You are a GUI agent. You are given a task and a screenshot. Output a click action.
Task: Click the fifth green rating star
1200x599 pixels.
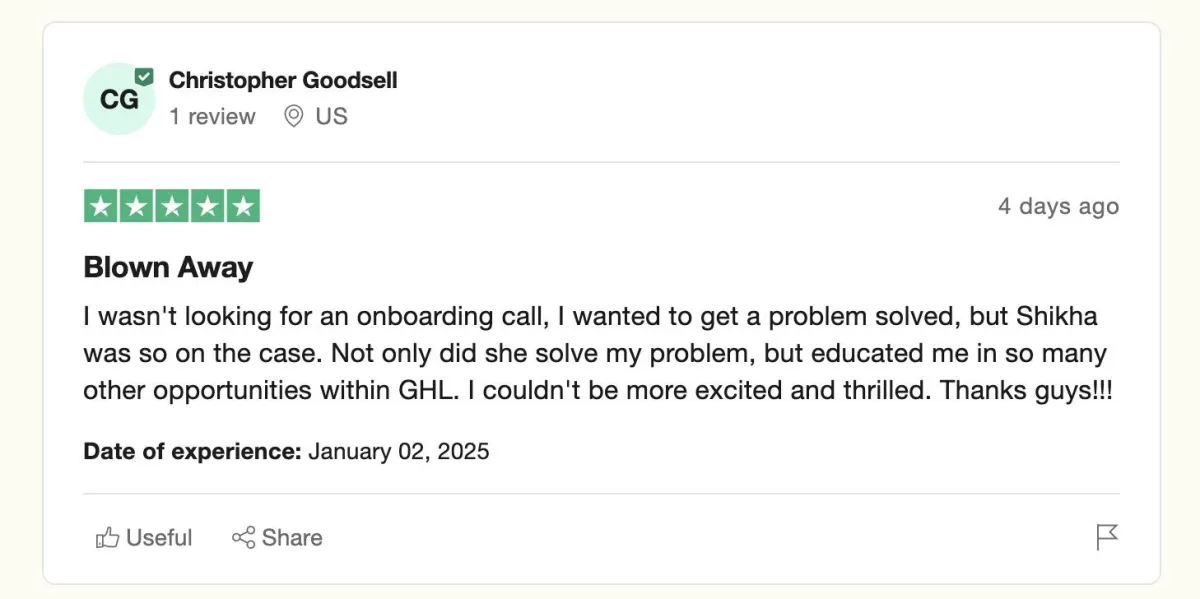pyautogui.click(x=243, y=206)
